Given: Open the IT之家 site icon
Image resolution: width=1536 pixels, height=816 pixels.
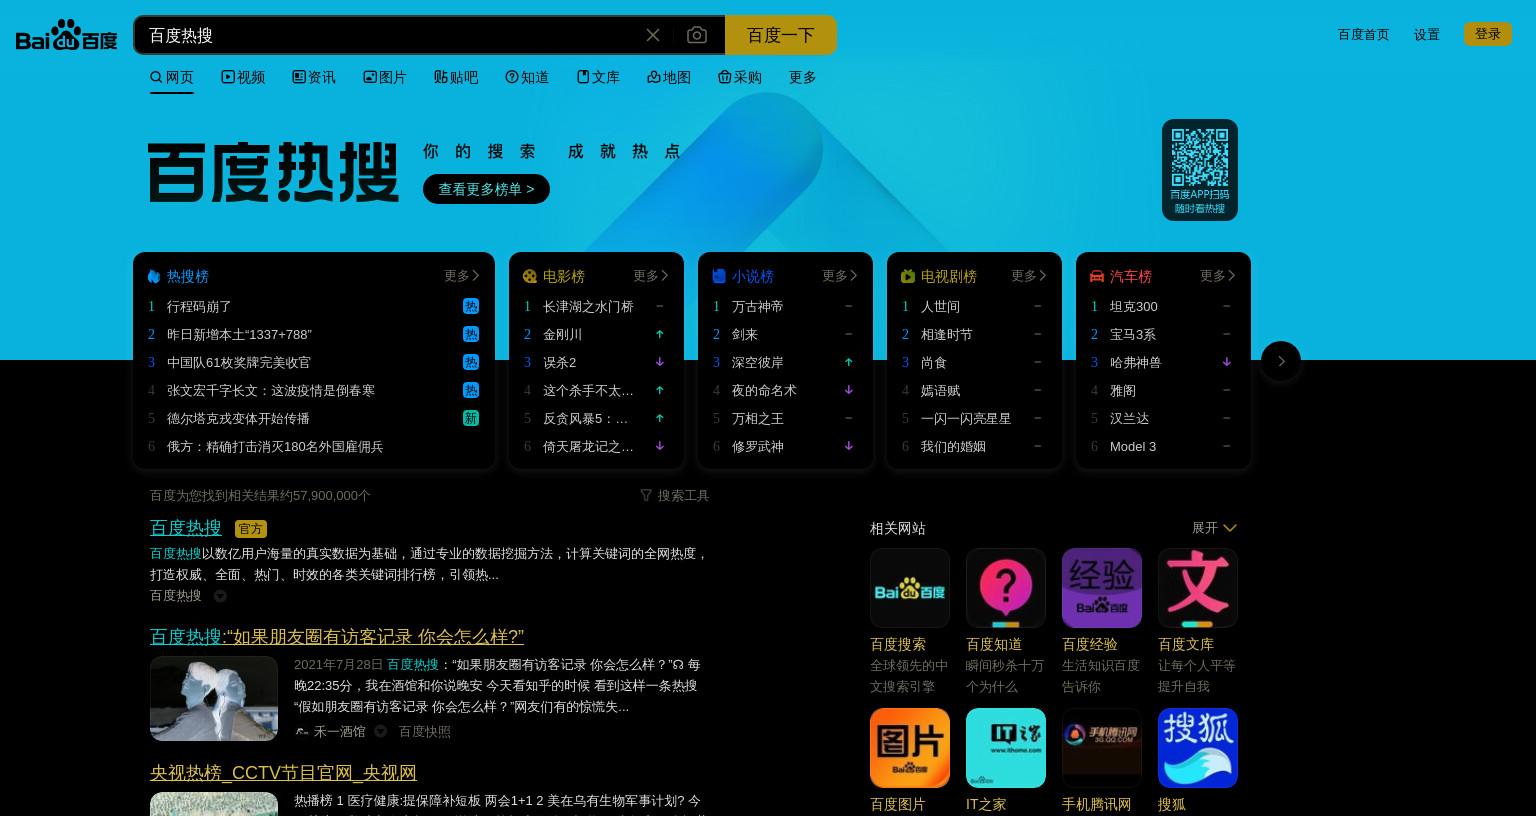Looking at the screenshot, I should pyautogui.click(x=1006, y=748).
